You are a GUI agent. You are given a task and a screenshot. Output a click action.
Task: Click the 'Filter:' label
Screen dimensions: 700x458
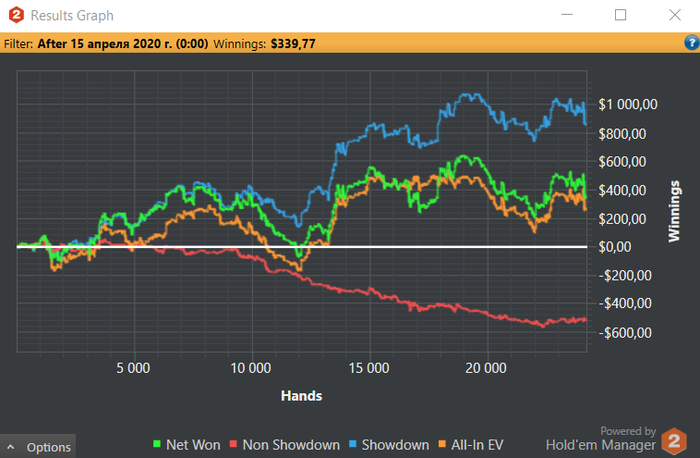(18, 44)
